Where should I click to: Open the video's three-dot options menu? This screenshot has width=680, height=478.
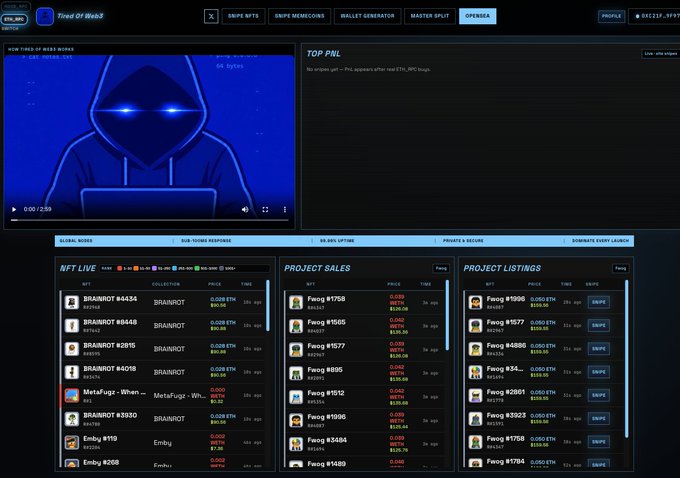click(x=284, y=210)
